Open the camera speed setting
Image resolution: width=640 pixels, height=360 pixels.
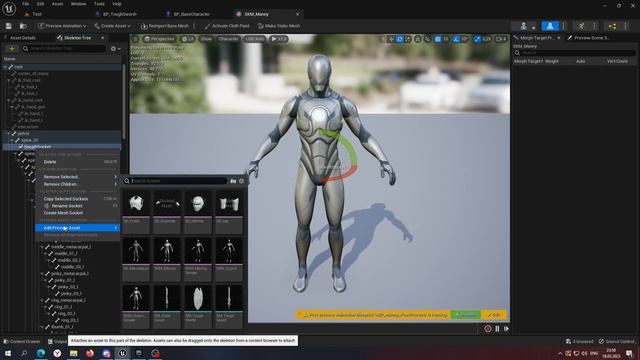pos(501,39)
